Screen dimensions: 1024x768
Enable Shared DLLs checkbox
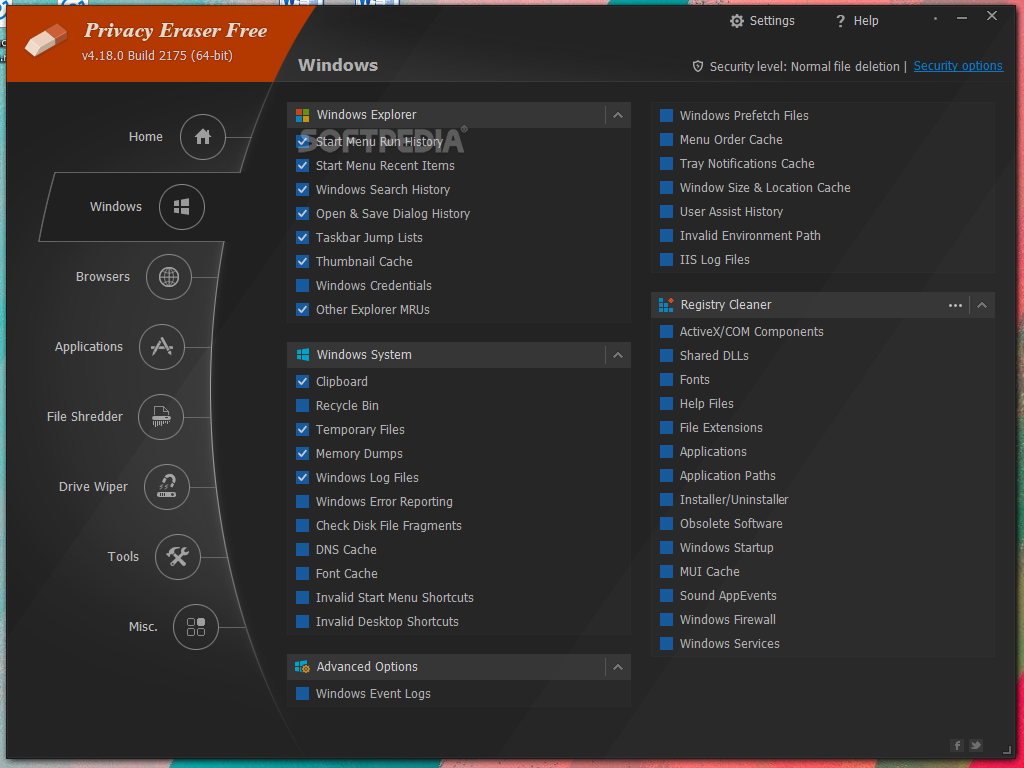click(x=666, y=355)
